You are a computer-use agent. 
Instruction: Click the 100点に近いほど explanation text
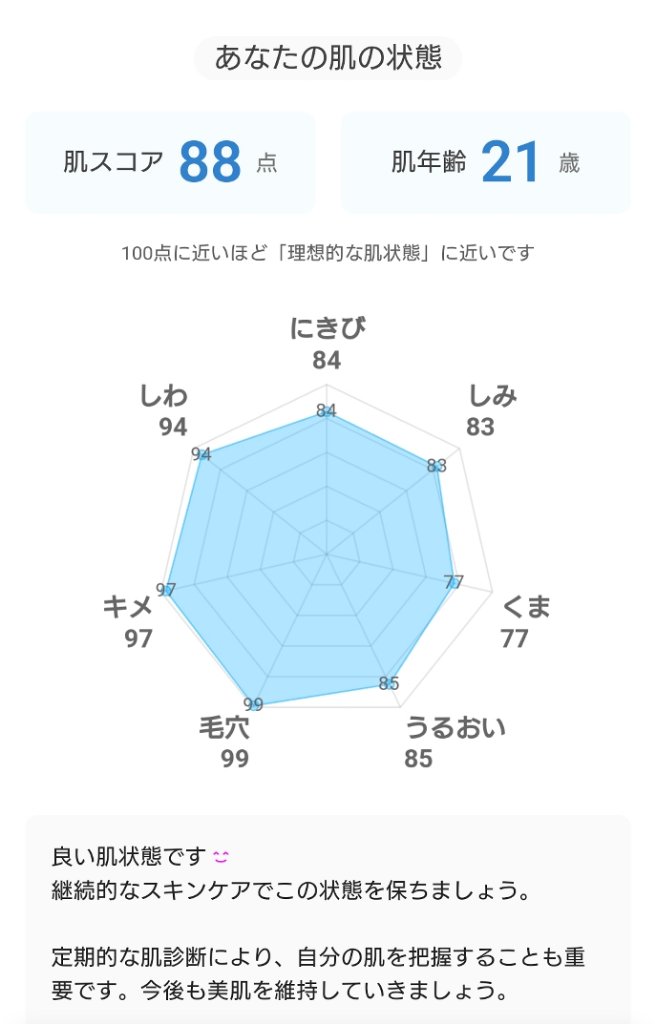point(327,253)
